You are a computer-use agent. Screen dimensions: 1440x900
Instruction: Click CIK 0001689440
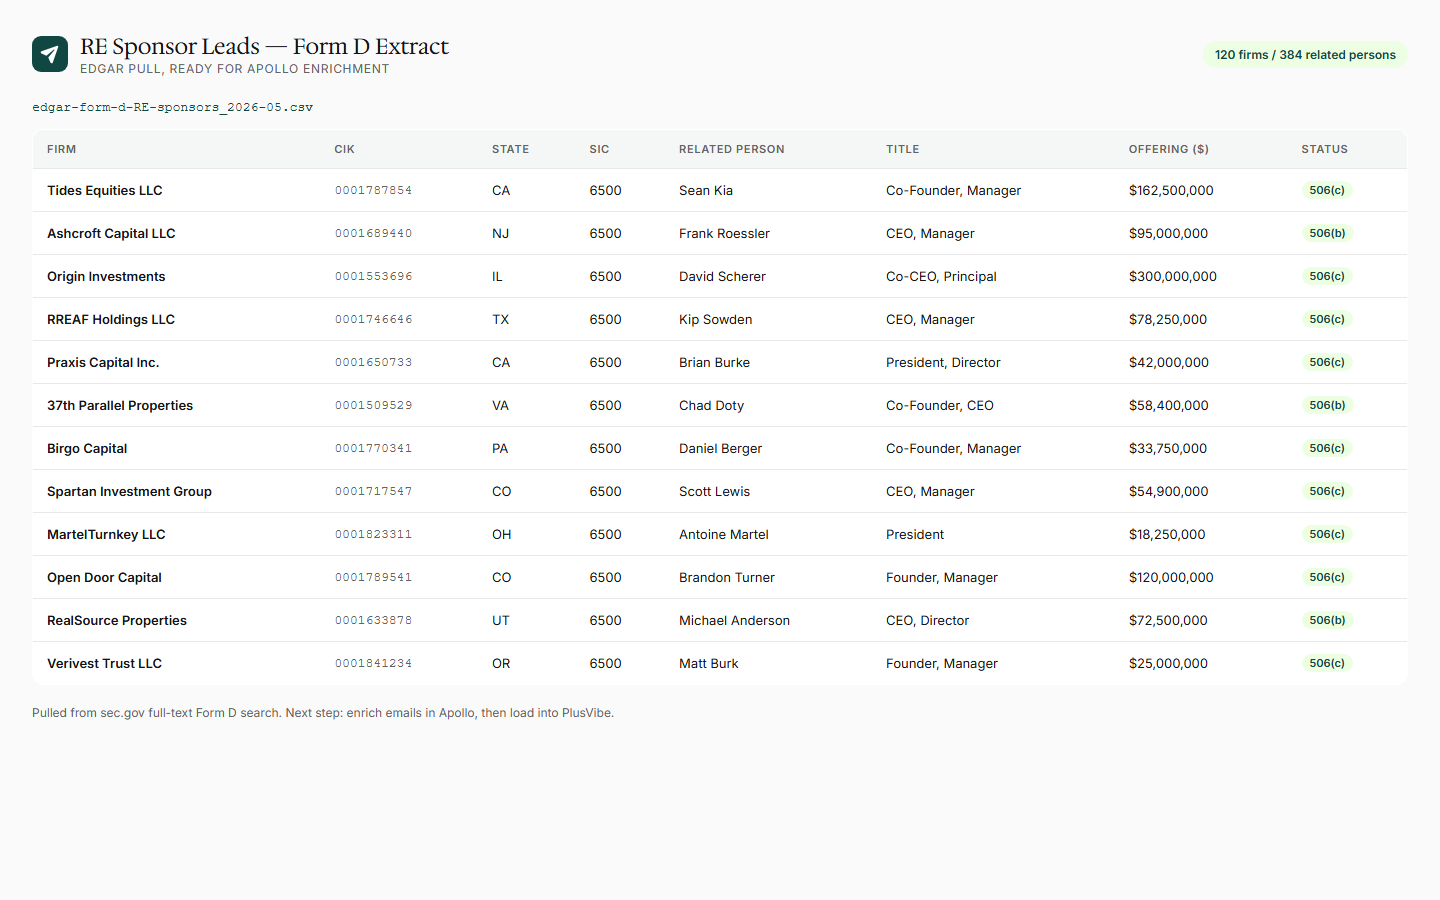pyautogui.click(x=373, y=233)
